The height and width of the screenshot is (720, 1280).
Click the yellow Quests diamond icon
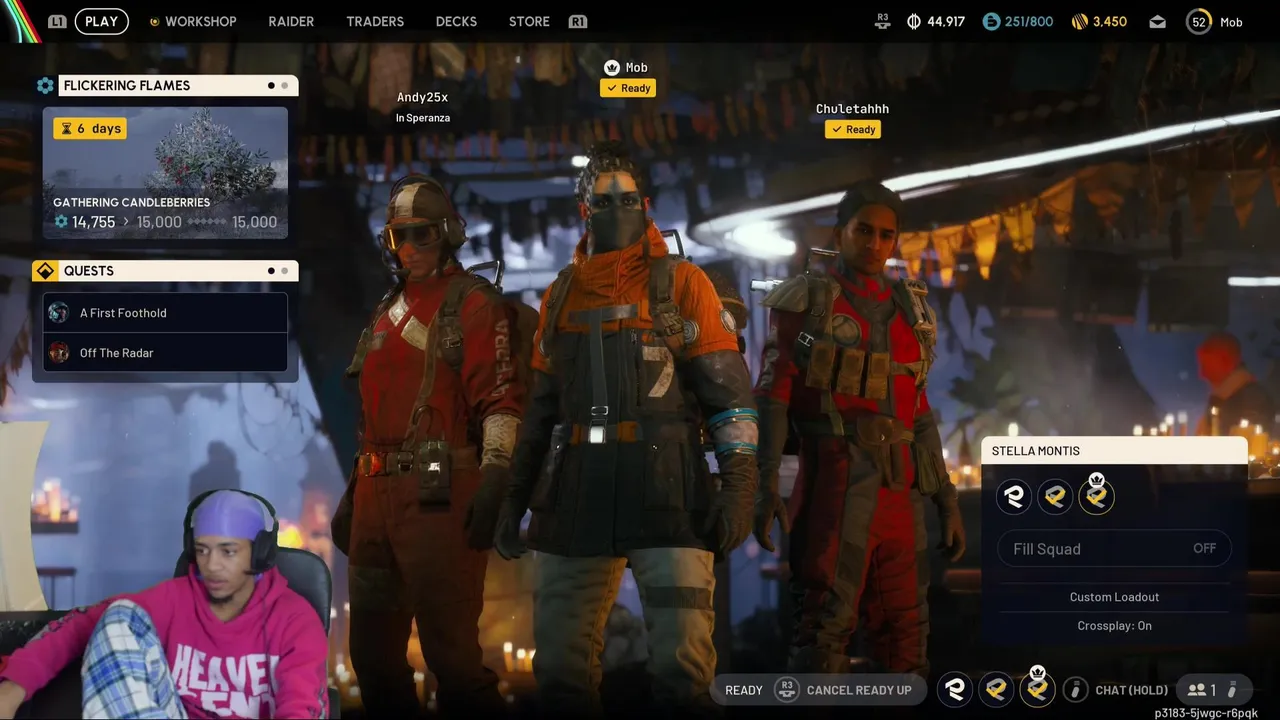(x=45, y=271)
